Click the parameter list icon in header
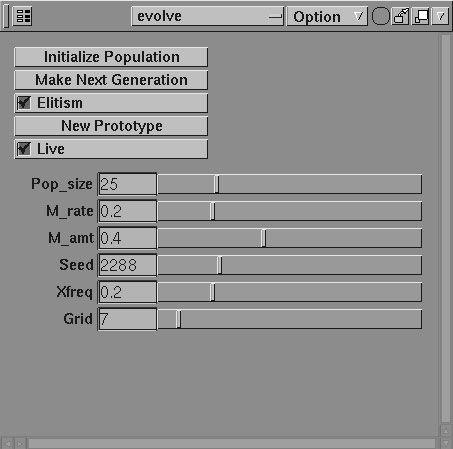The width and height of the screenshot is (453, 449). 23,16
